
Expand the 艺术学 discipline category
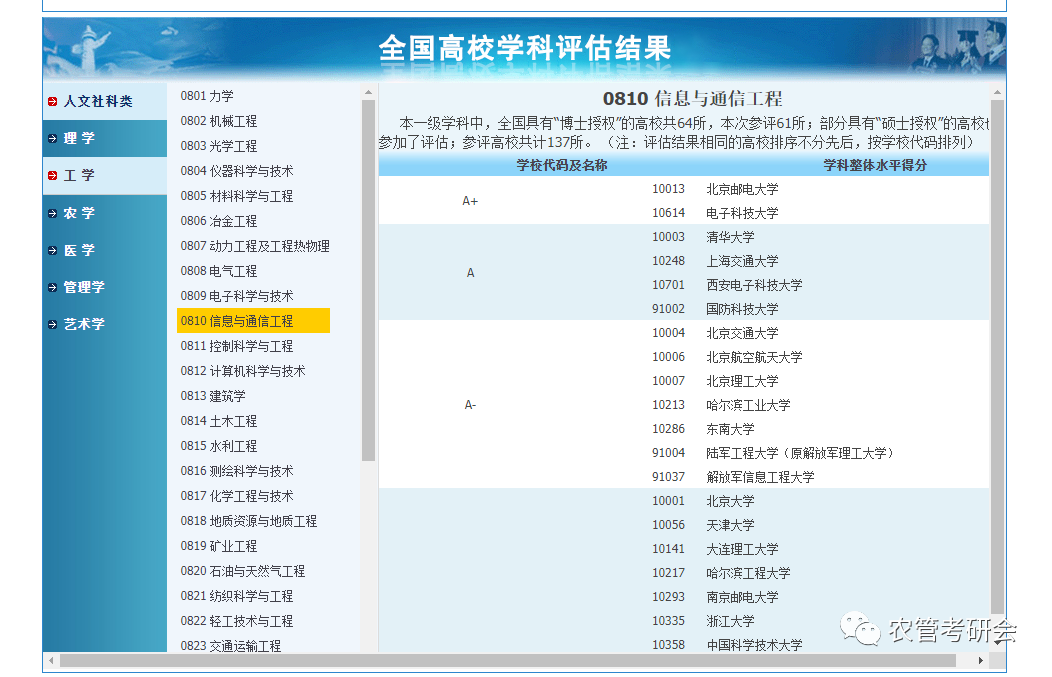click(83, 324)
